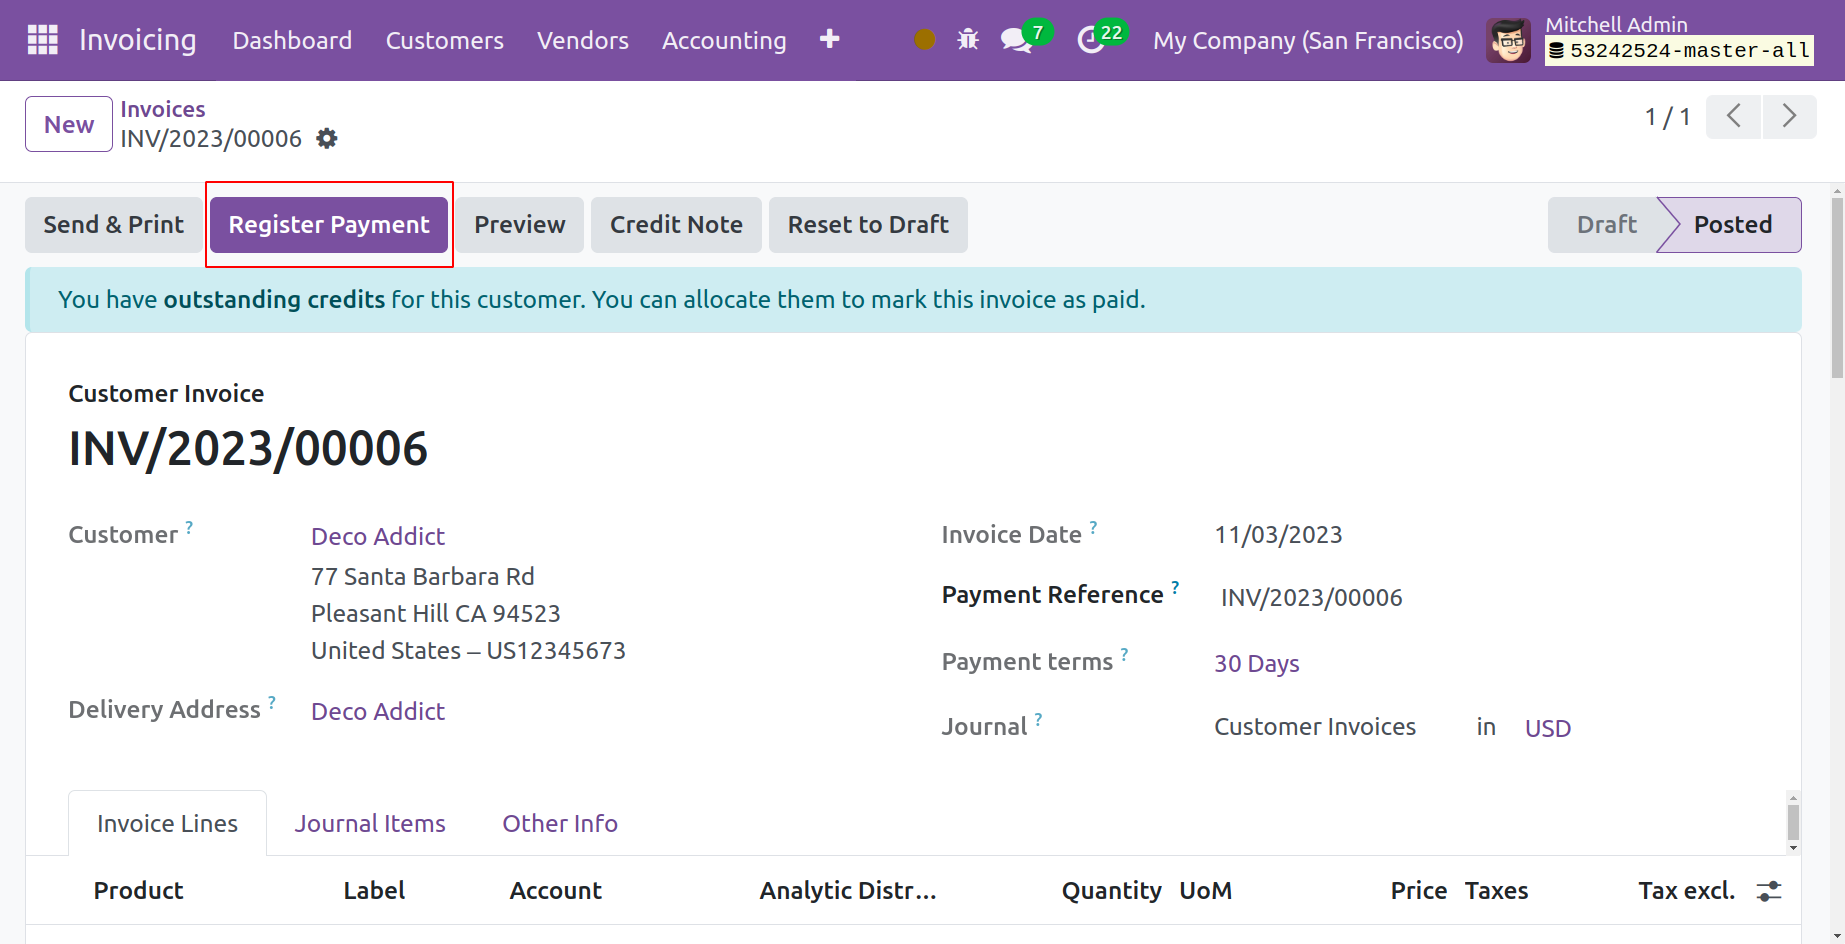Click the plus icon in top navbar
Viewport: 1845px width, 944px height.
point(829,39)
